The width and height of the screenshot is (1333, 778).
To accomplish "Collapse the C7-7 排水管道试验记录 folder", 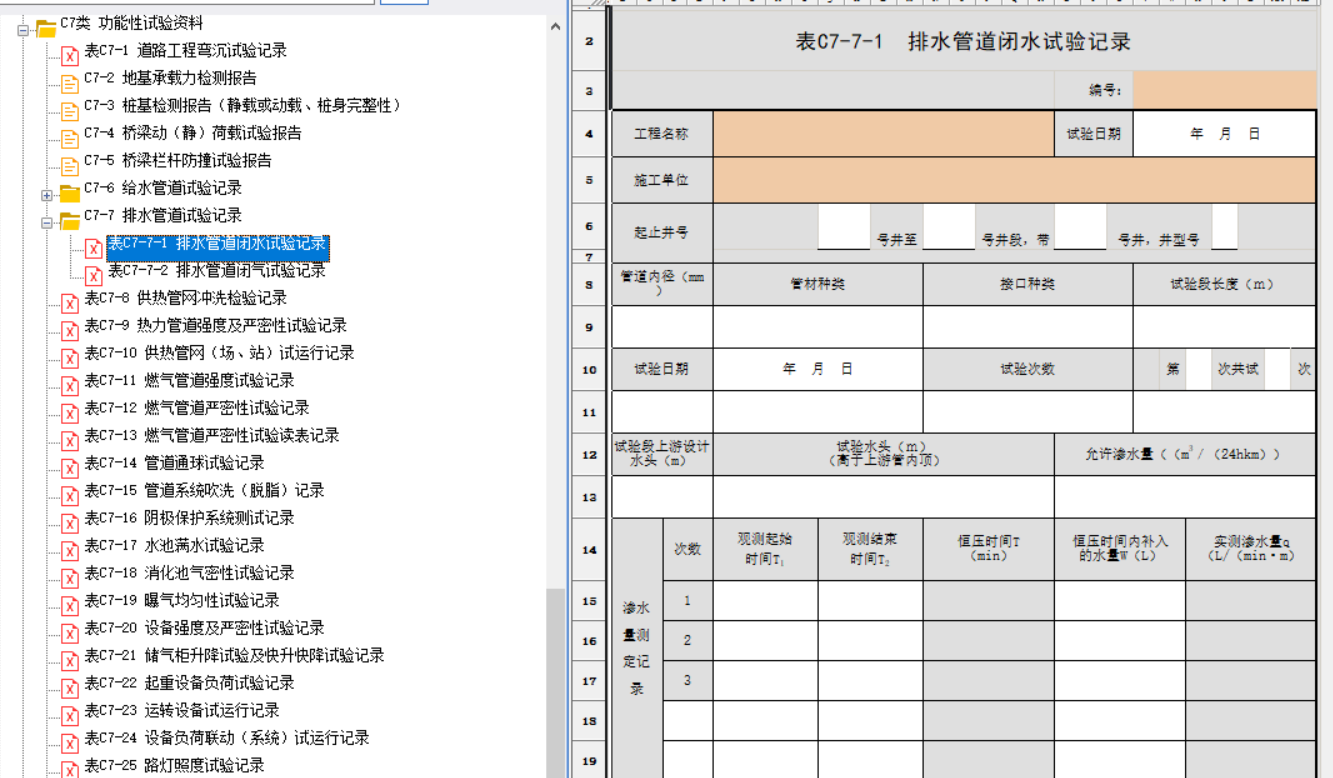I will [47, 222].
